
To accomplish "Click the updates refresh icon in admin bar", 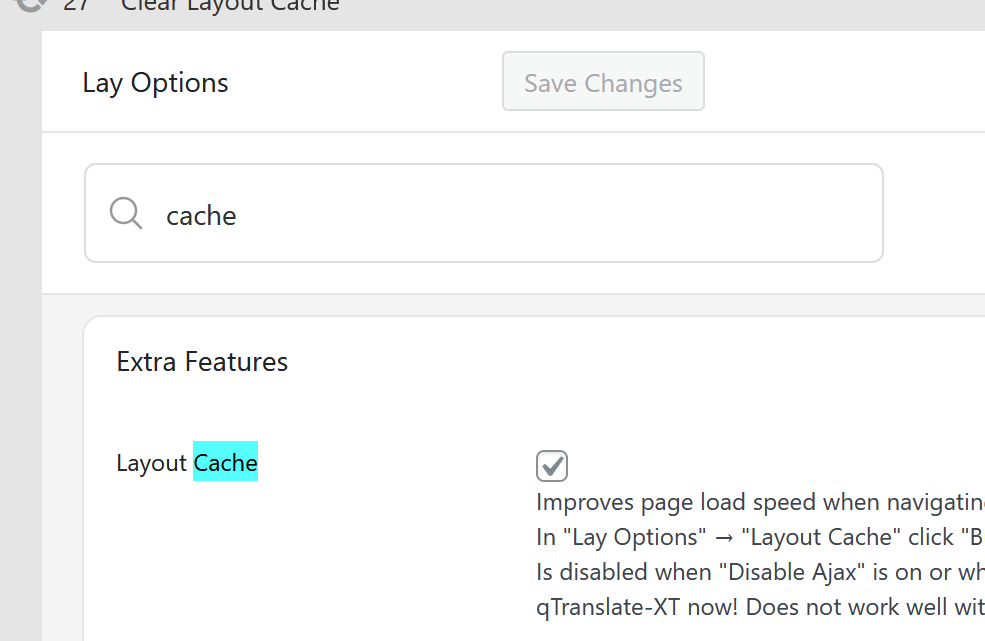I will point(32,4).
